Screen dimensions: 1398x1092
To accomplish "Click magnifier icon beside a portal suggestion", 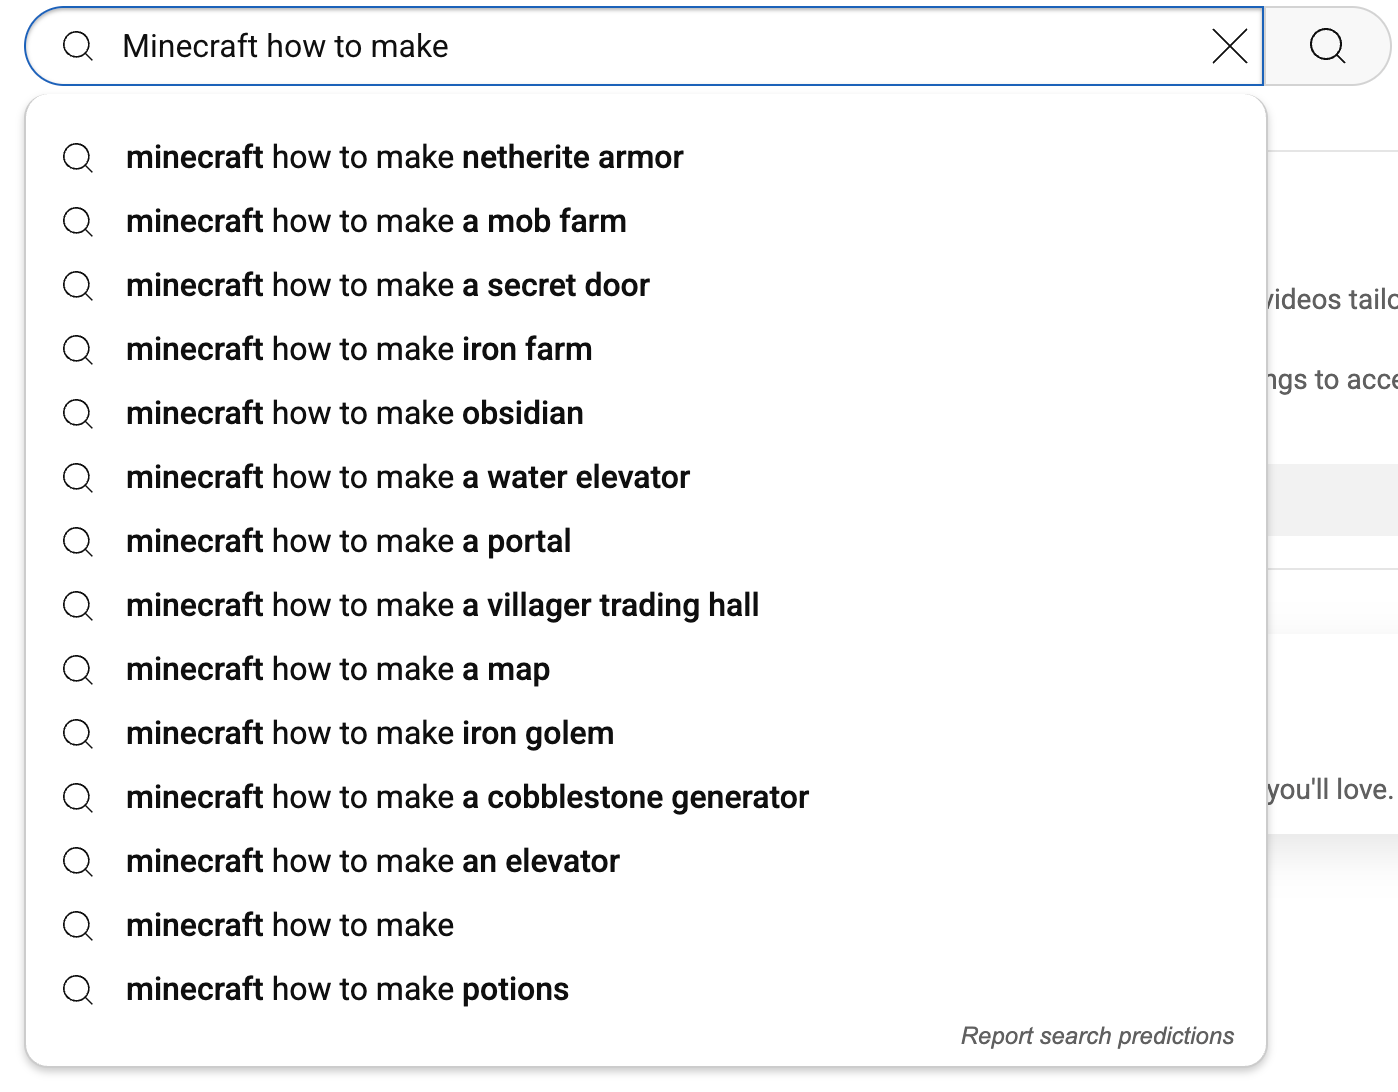I will [78, 542].
